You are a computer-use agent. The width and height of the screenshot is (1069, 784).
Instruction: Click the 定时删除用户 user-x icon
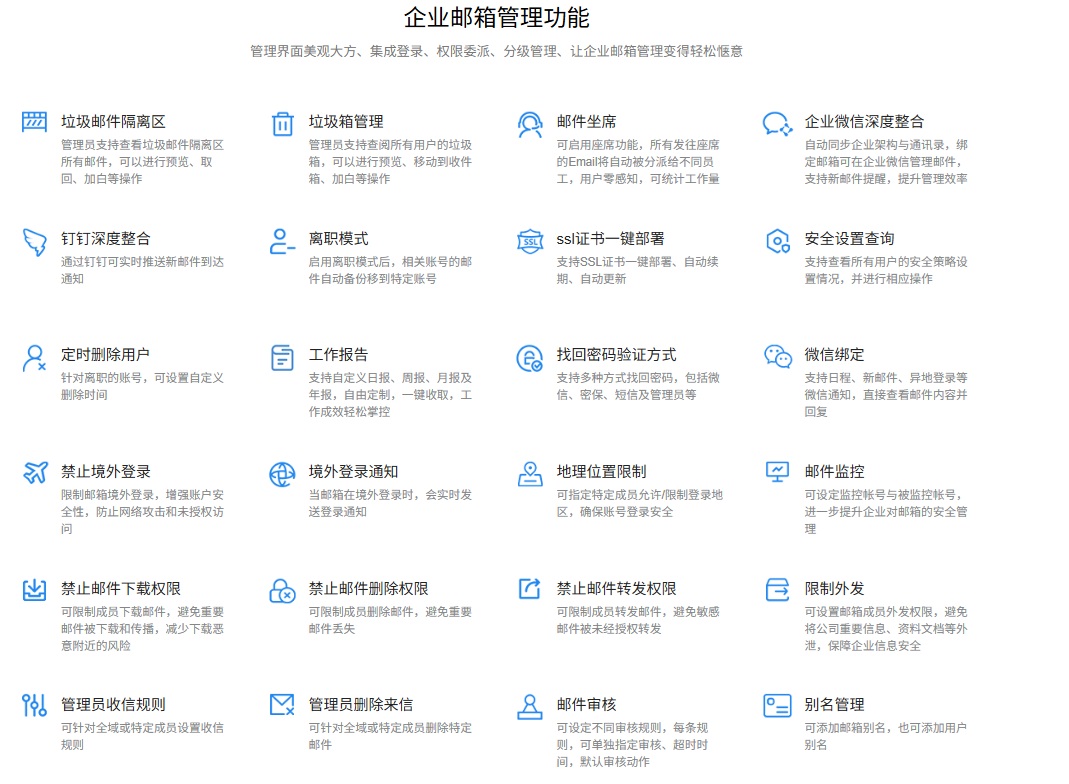click(34, 358)
